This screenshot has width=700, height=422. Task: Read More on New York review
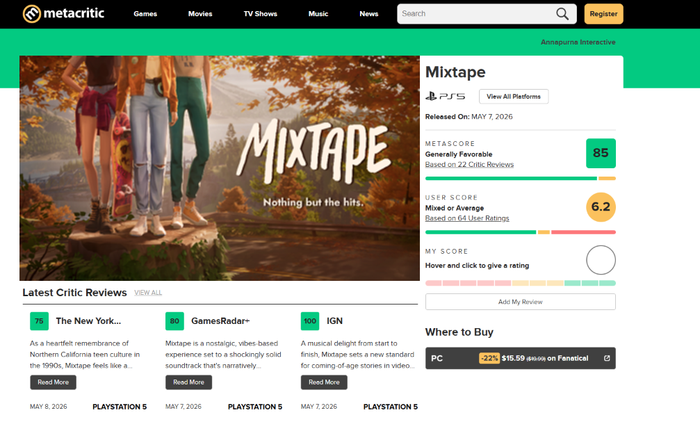[53, 382]
